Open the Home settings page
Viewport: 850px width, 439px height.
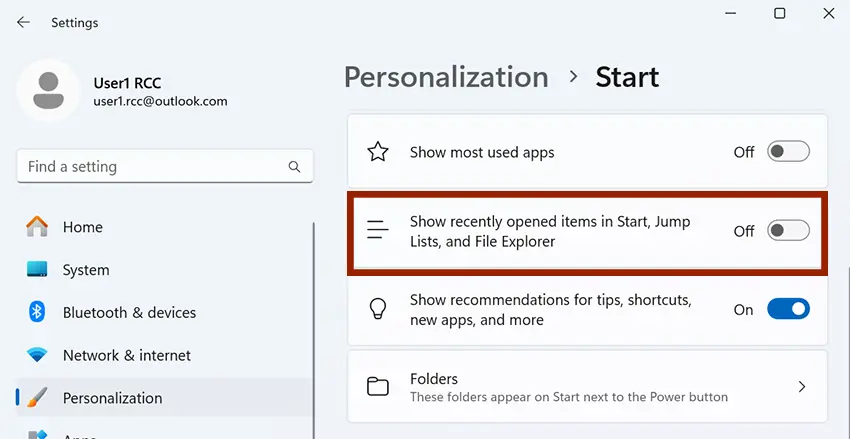click(x=164, y=227)
